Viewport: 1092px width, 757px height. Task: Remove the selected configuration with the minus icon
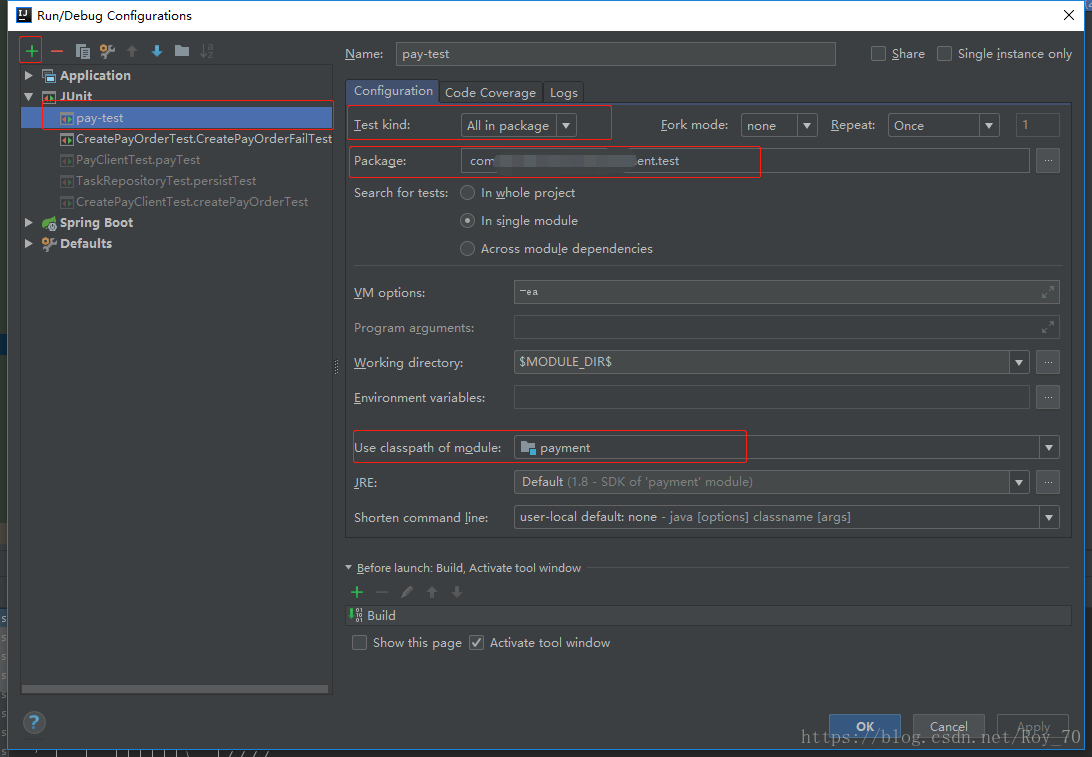57,51
